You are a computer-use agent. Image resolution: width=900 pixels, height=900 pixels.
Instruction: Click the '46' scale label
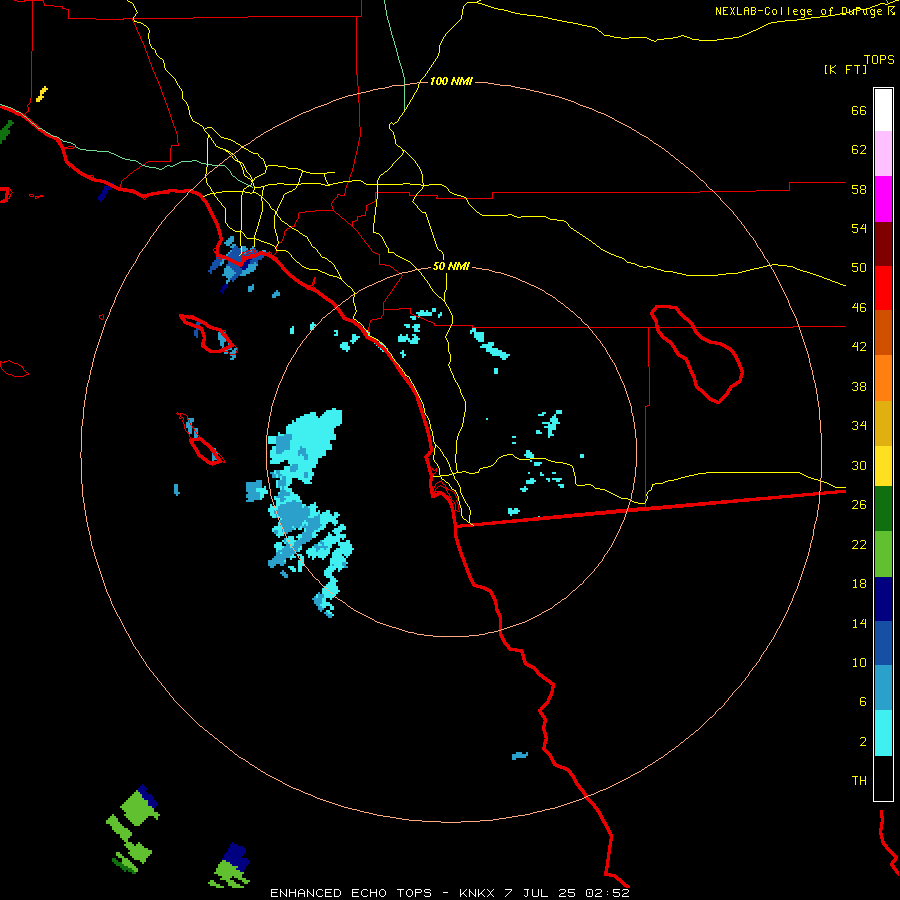[859, 308]
